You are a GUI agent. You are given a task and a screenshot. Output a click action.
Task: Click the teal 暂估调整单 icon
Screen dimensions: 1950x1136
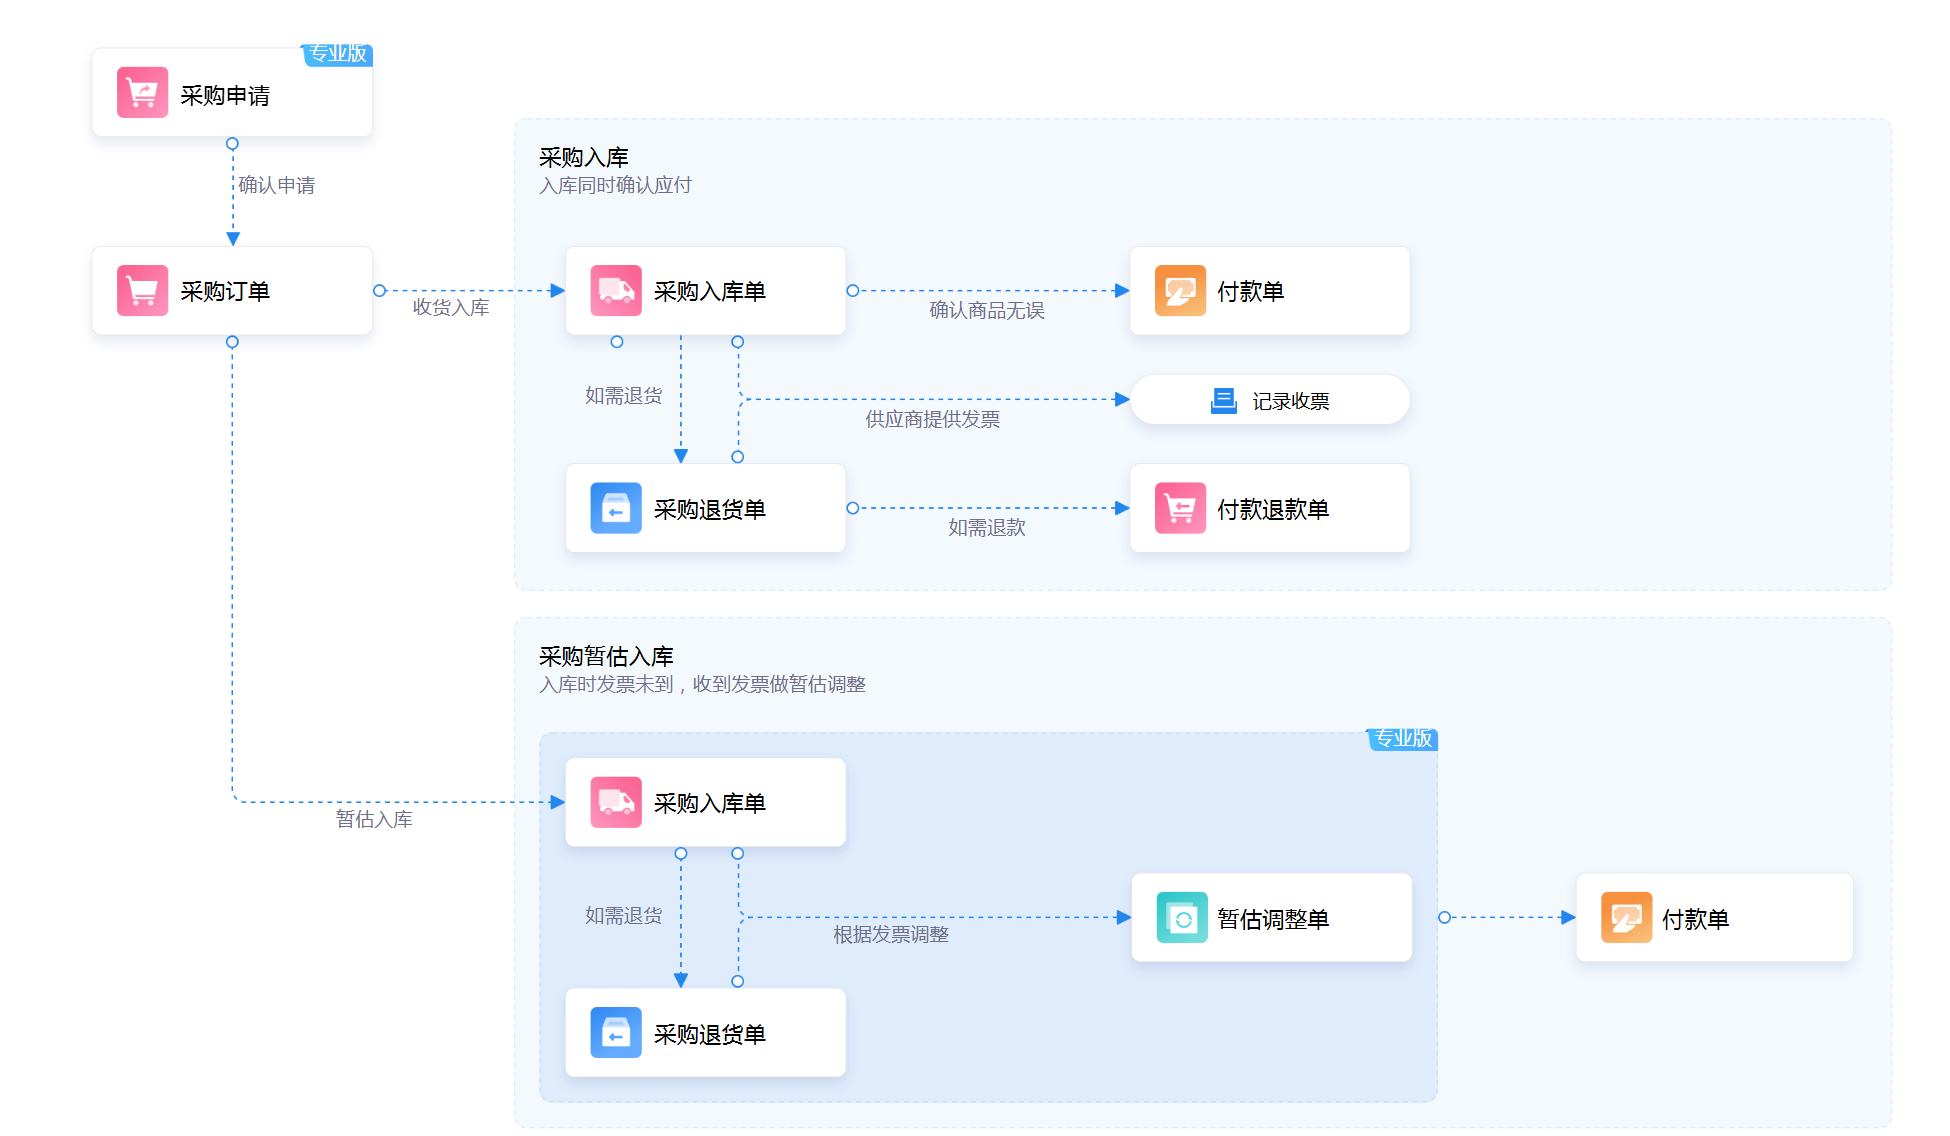[1182, 918]
